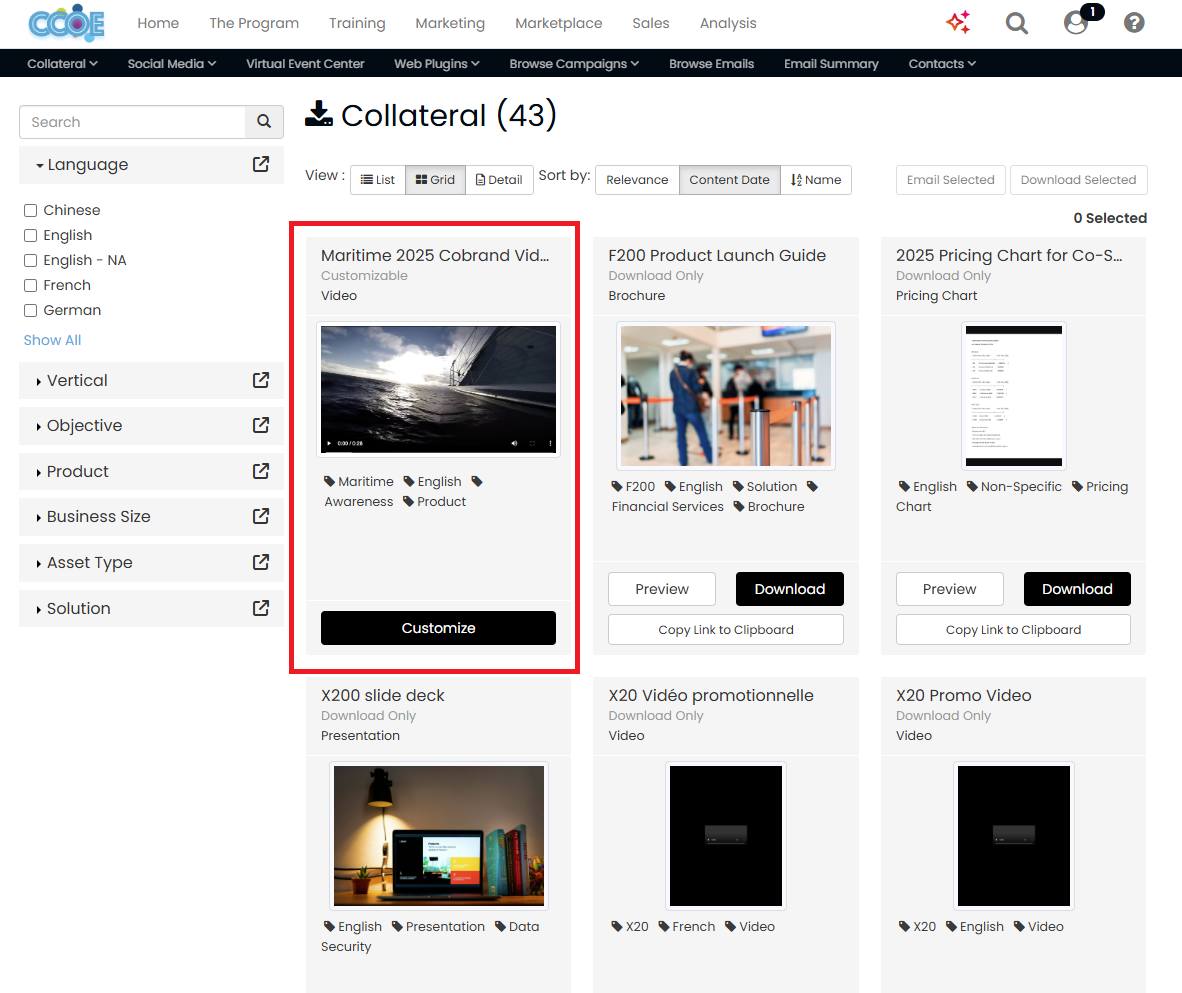Expand the Business Size filter section
This screenshot has height=993, width=1182.
(93, 516)
